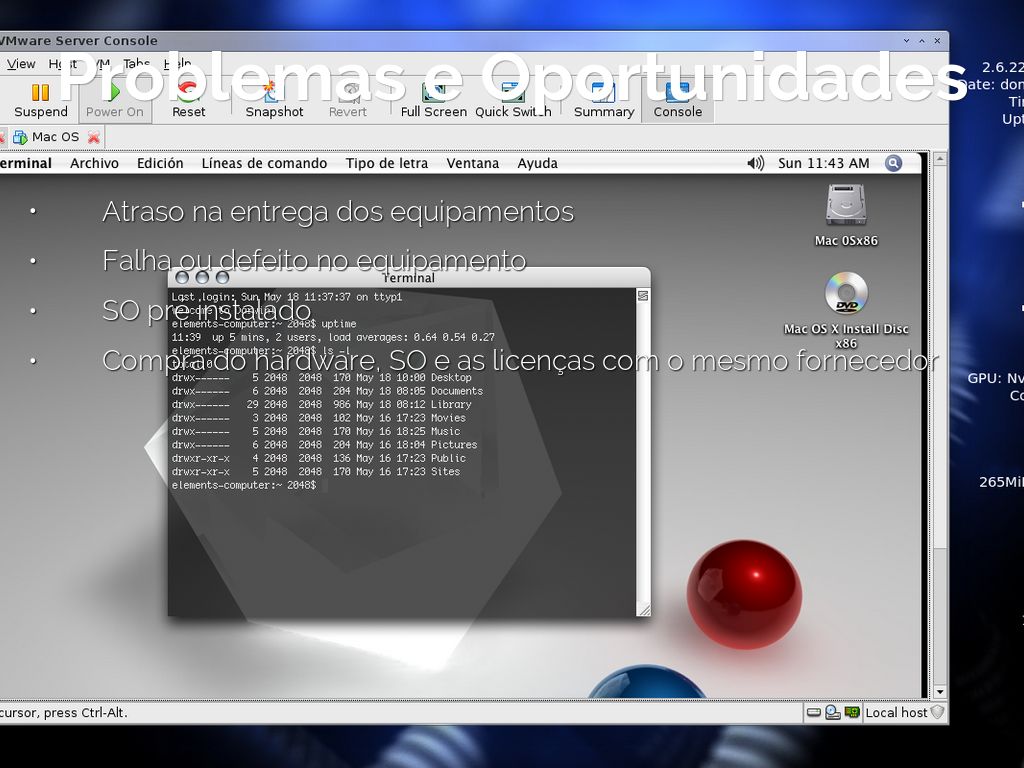
Task: Open the Summary view
Action: pos(603,99)
